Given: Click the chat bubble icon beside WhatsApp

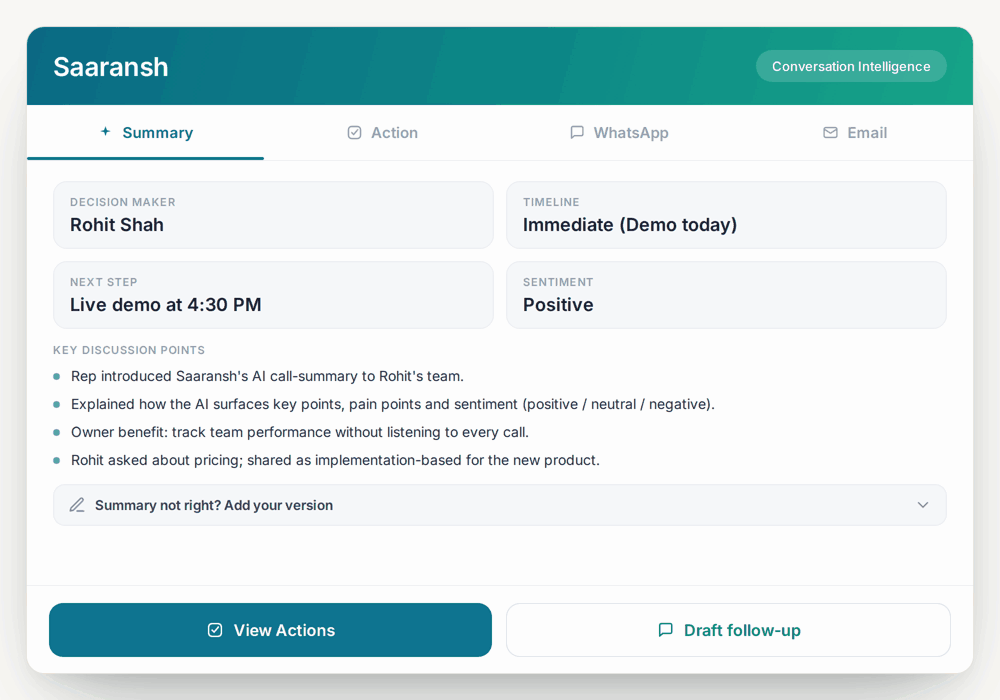Looking at the screenshot, I should 577,133.
